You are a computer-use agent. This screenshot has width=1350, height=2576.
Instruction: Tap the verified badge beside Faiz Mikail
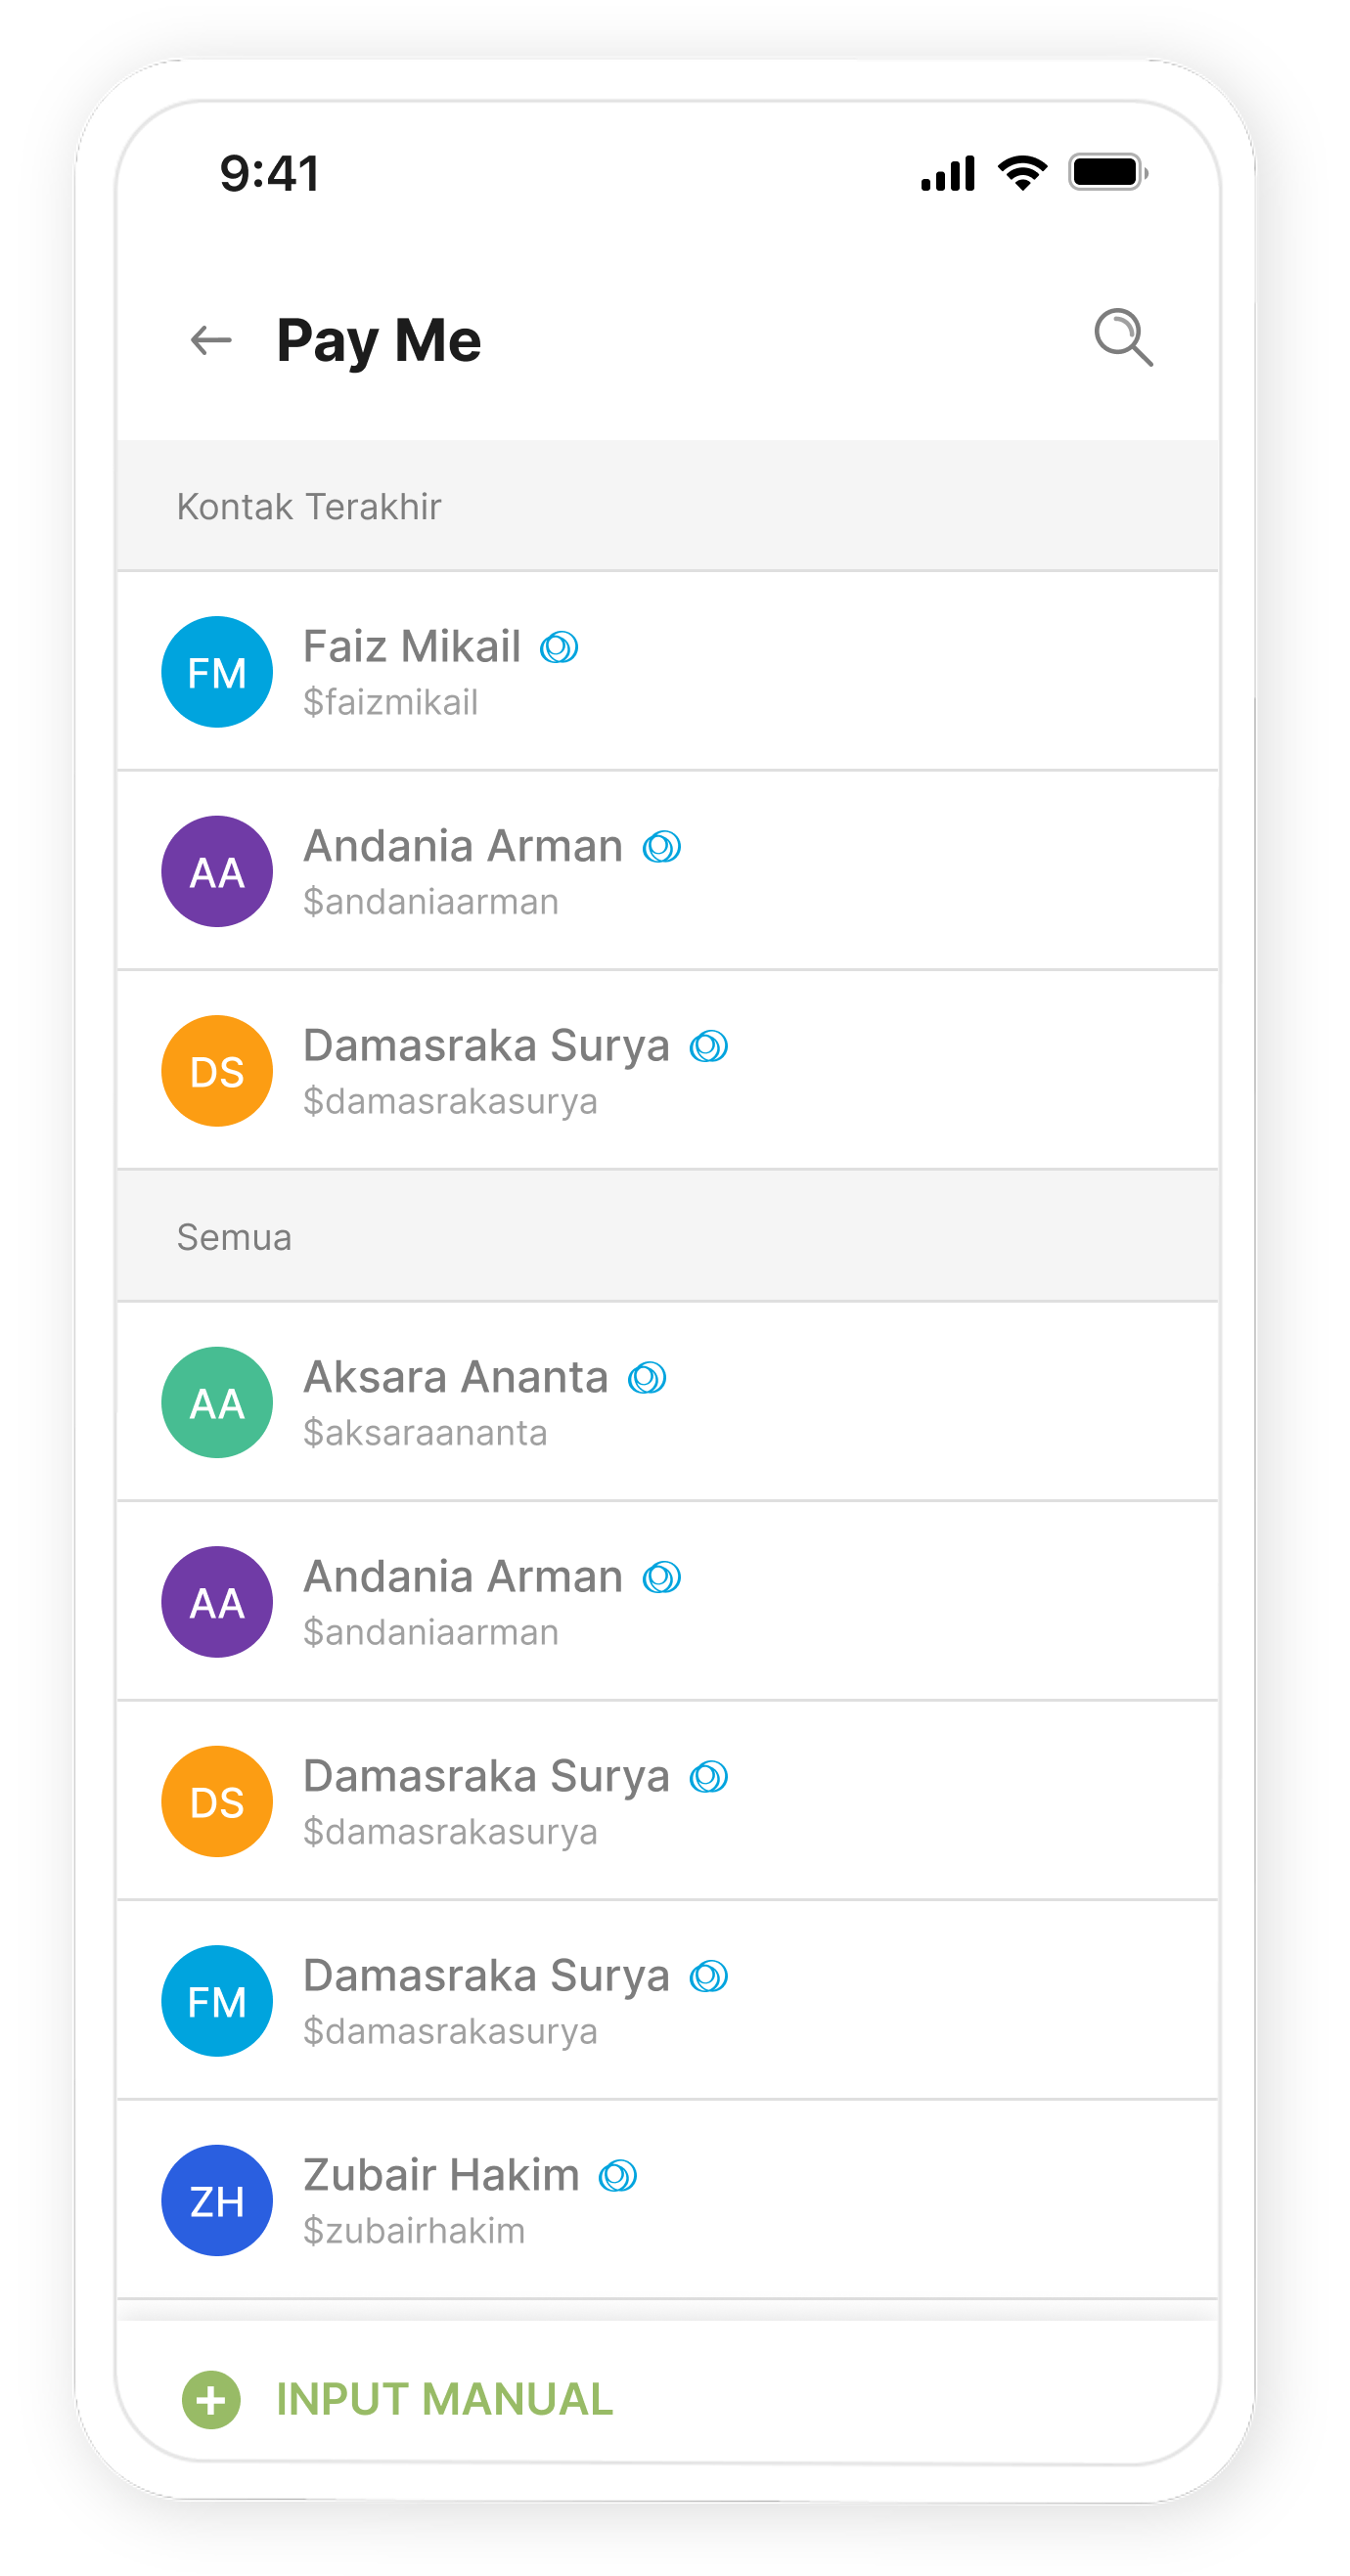(559, 647)
